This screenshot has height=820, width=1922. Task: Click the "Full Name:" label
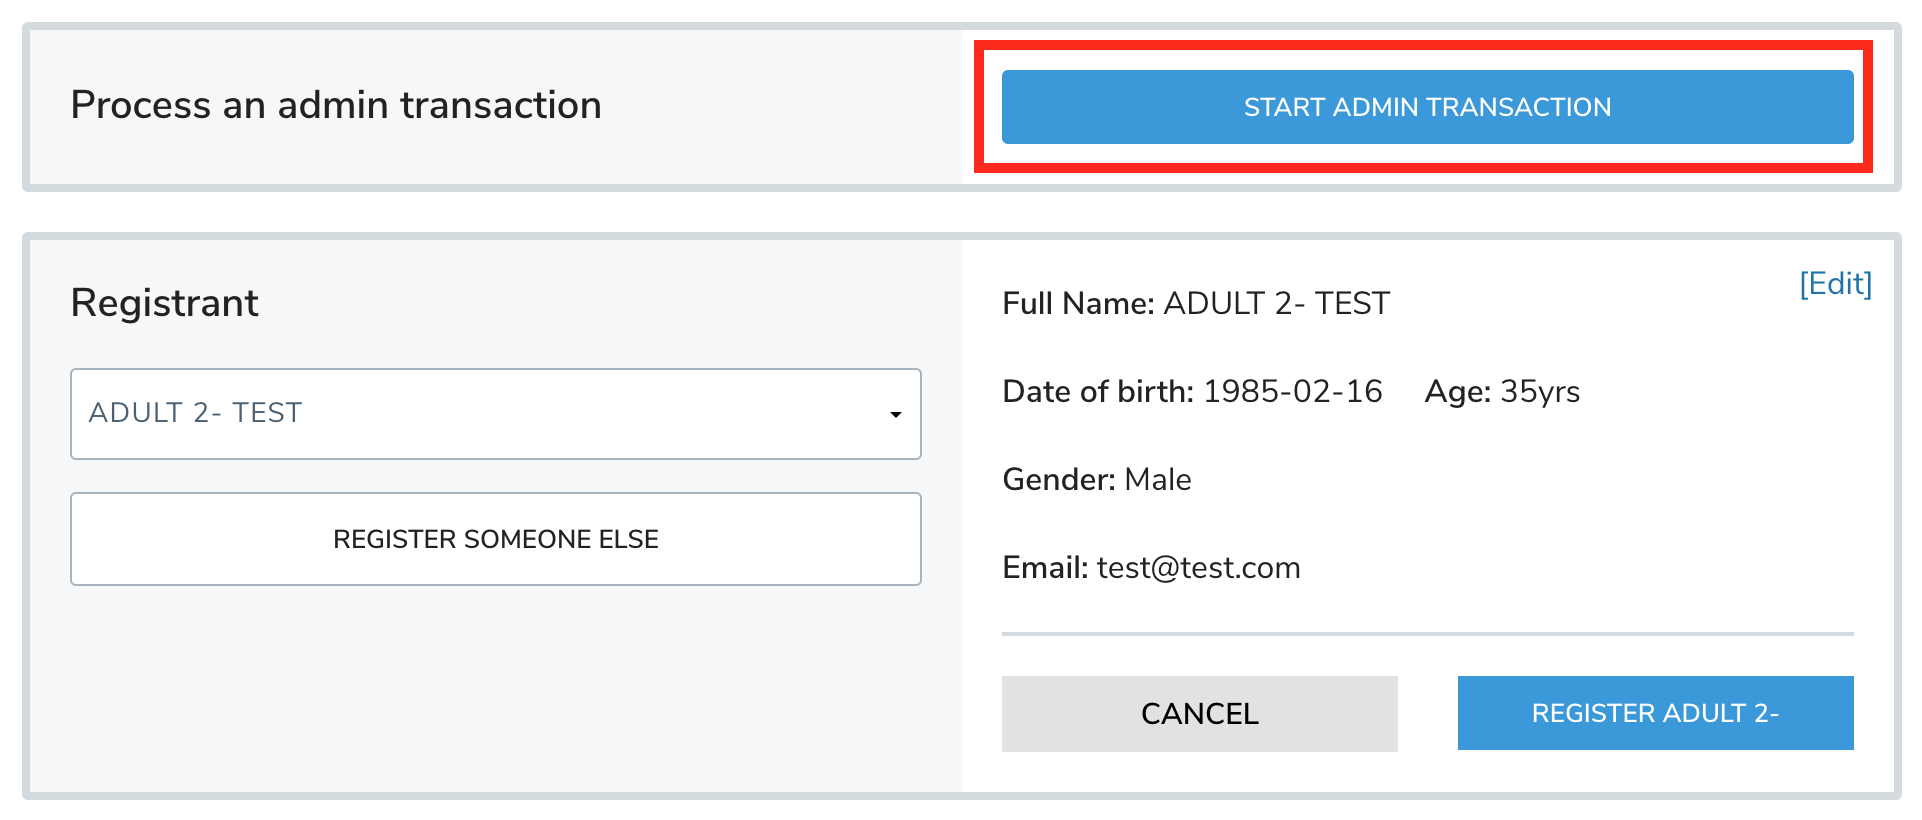click(x=1078, y=304)
